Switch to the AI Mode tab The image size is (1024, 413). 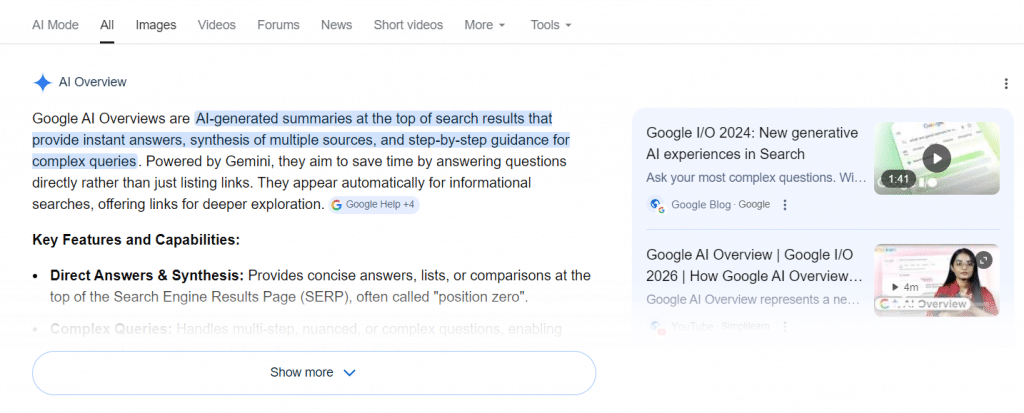[x=55, y=25]
